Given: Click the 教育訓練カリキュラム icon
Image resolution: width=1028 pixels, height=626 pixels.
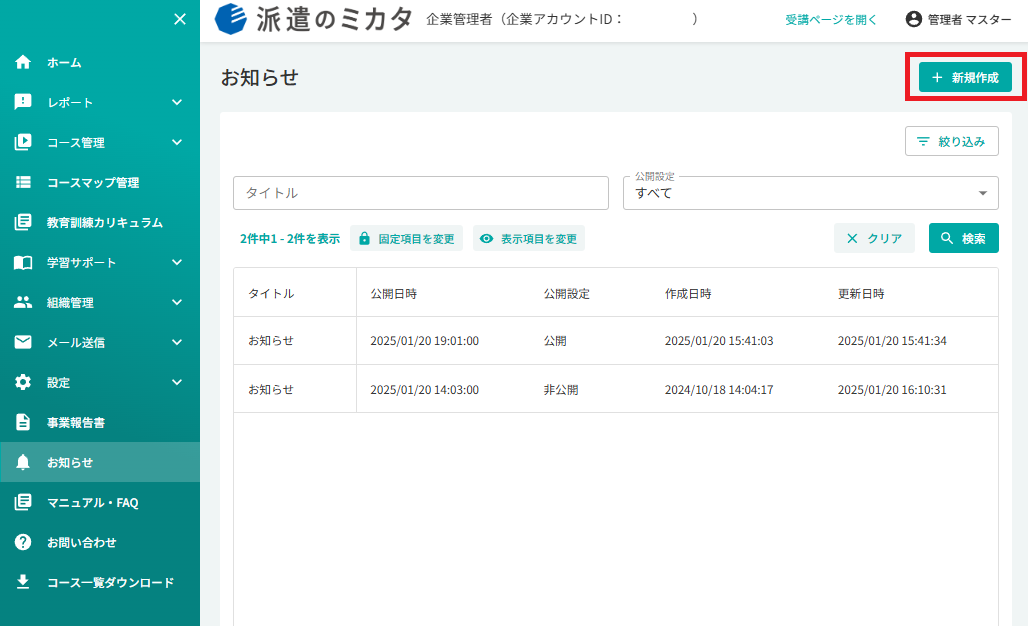Looking at the screenshot, I should click(x=23, y=222).
